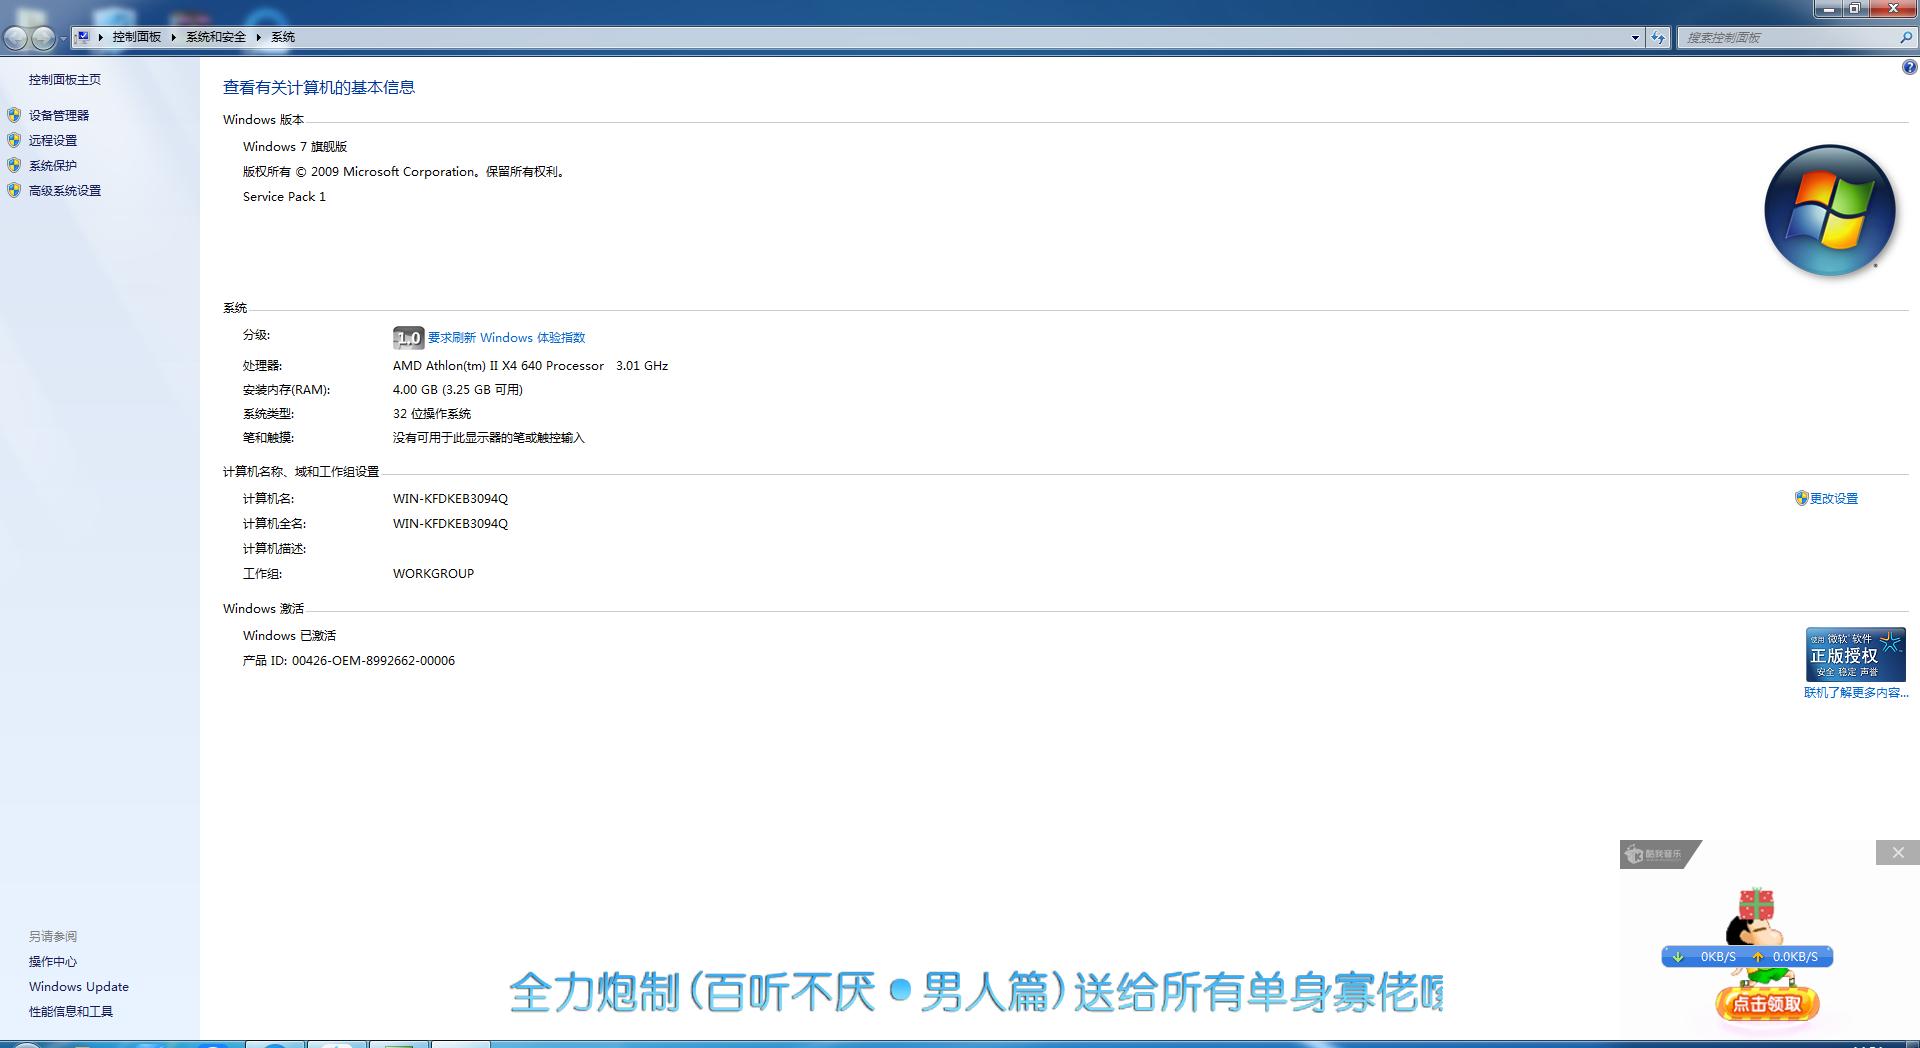Expand the arrow before 控制面板 in the breadcrumb
The width and height of the screenshot is (1920, 1048).
tap(101, 37)
